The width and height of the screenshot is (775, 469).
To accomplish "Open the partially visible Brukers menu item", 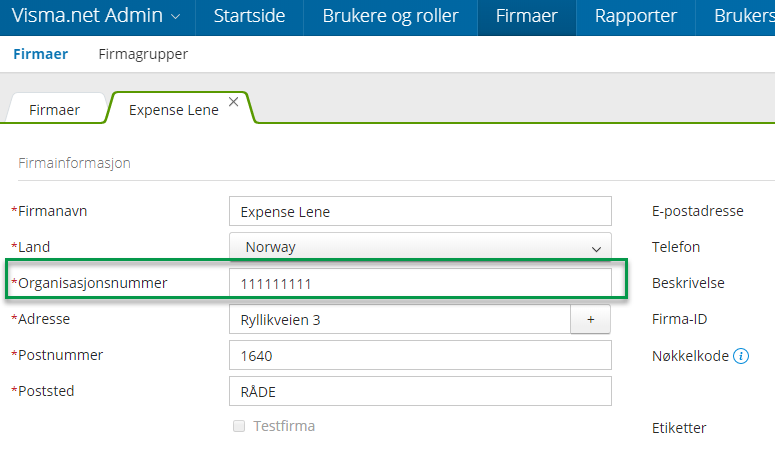I will [x=744, y=16].
